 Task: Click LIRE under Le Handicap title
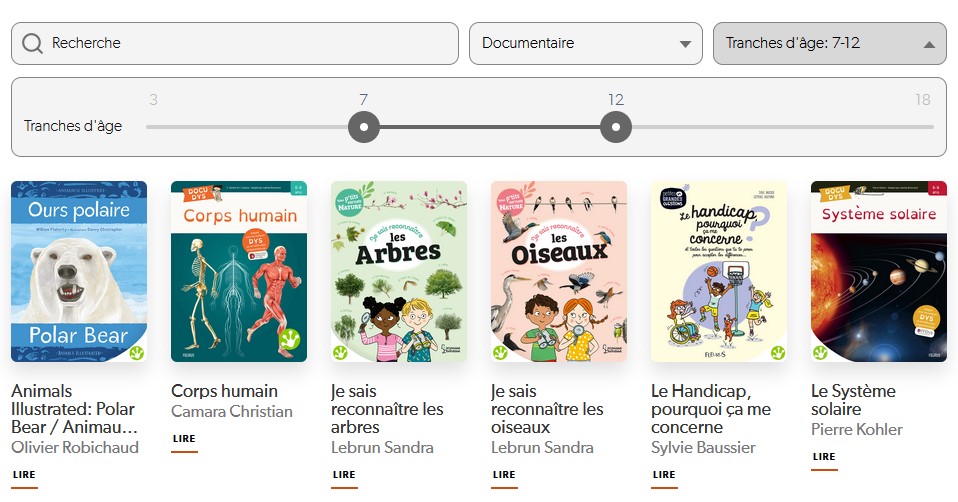pyautogui.click(x=664, y=475)
